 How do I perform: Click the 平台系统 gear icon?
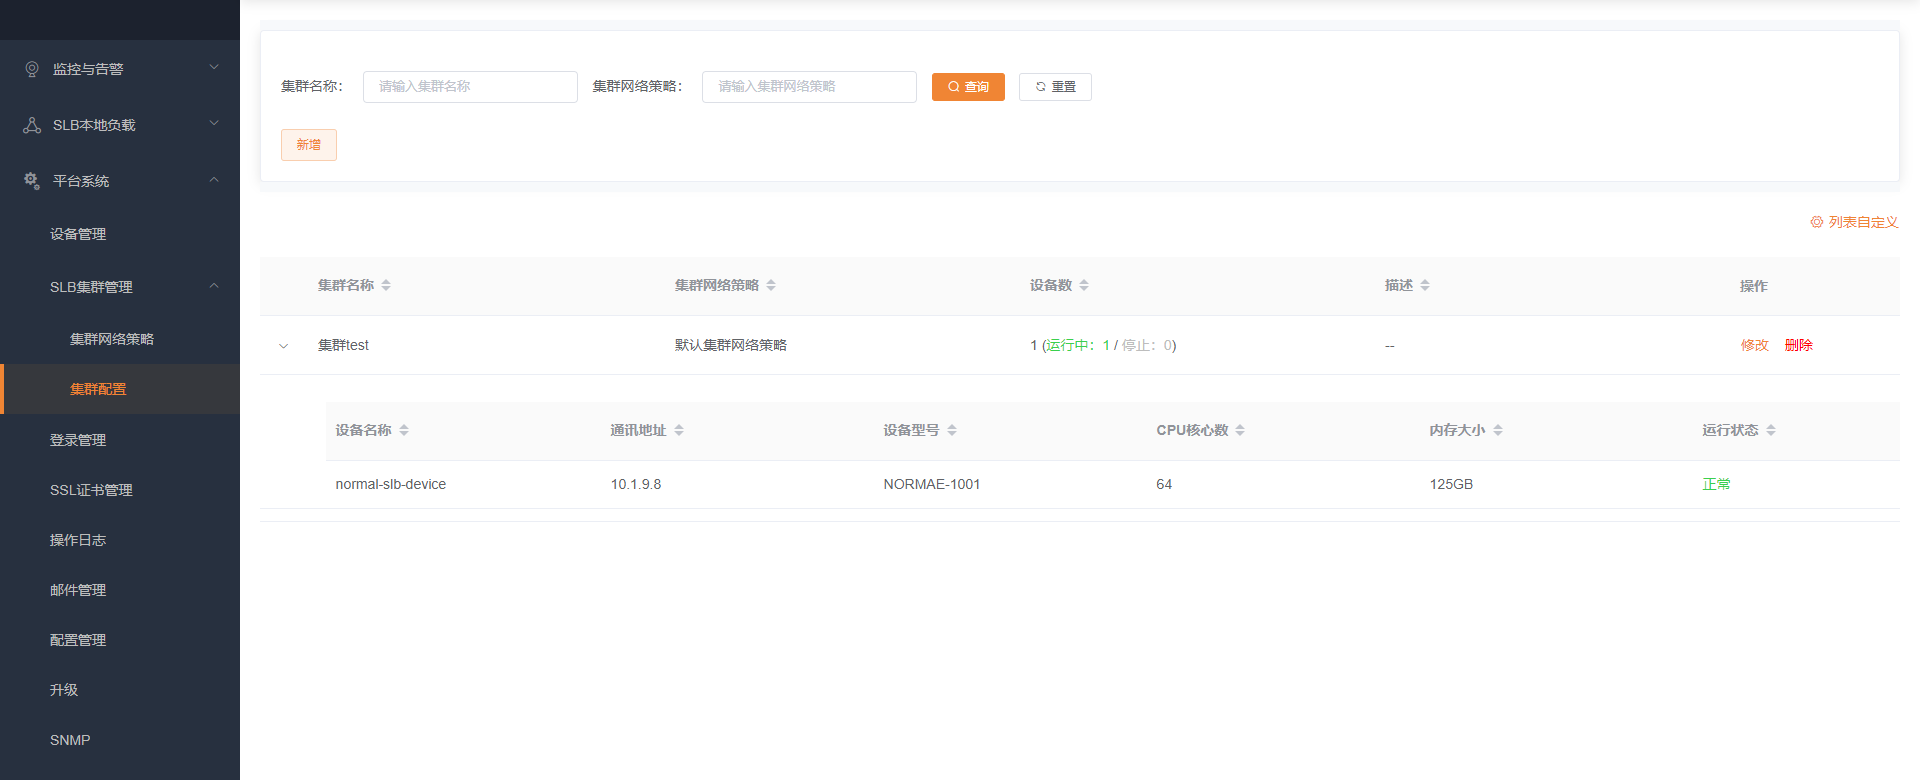[32, 181]
